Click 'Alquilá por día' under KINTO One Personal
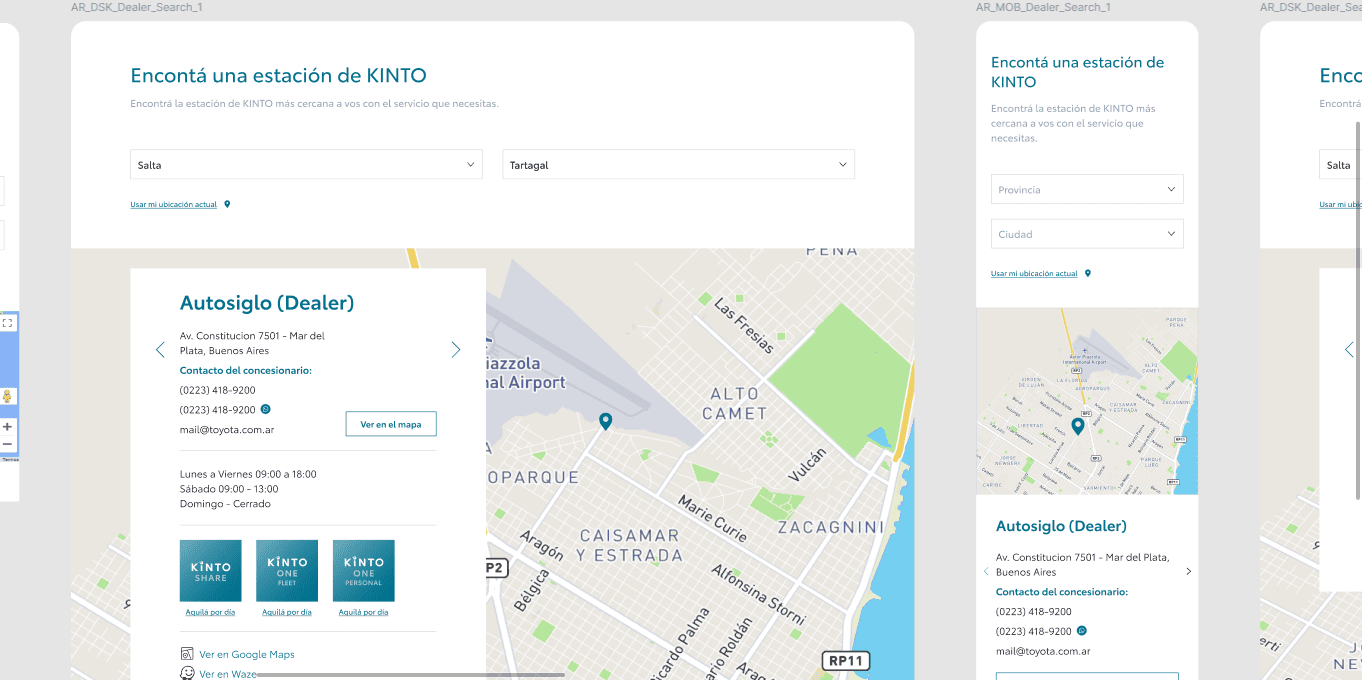Viewport: 1362px width, 680px height. pos(363,612)
